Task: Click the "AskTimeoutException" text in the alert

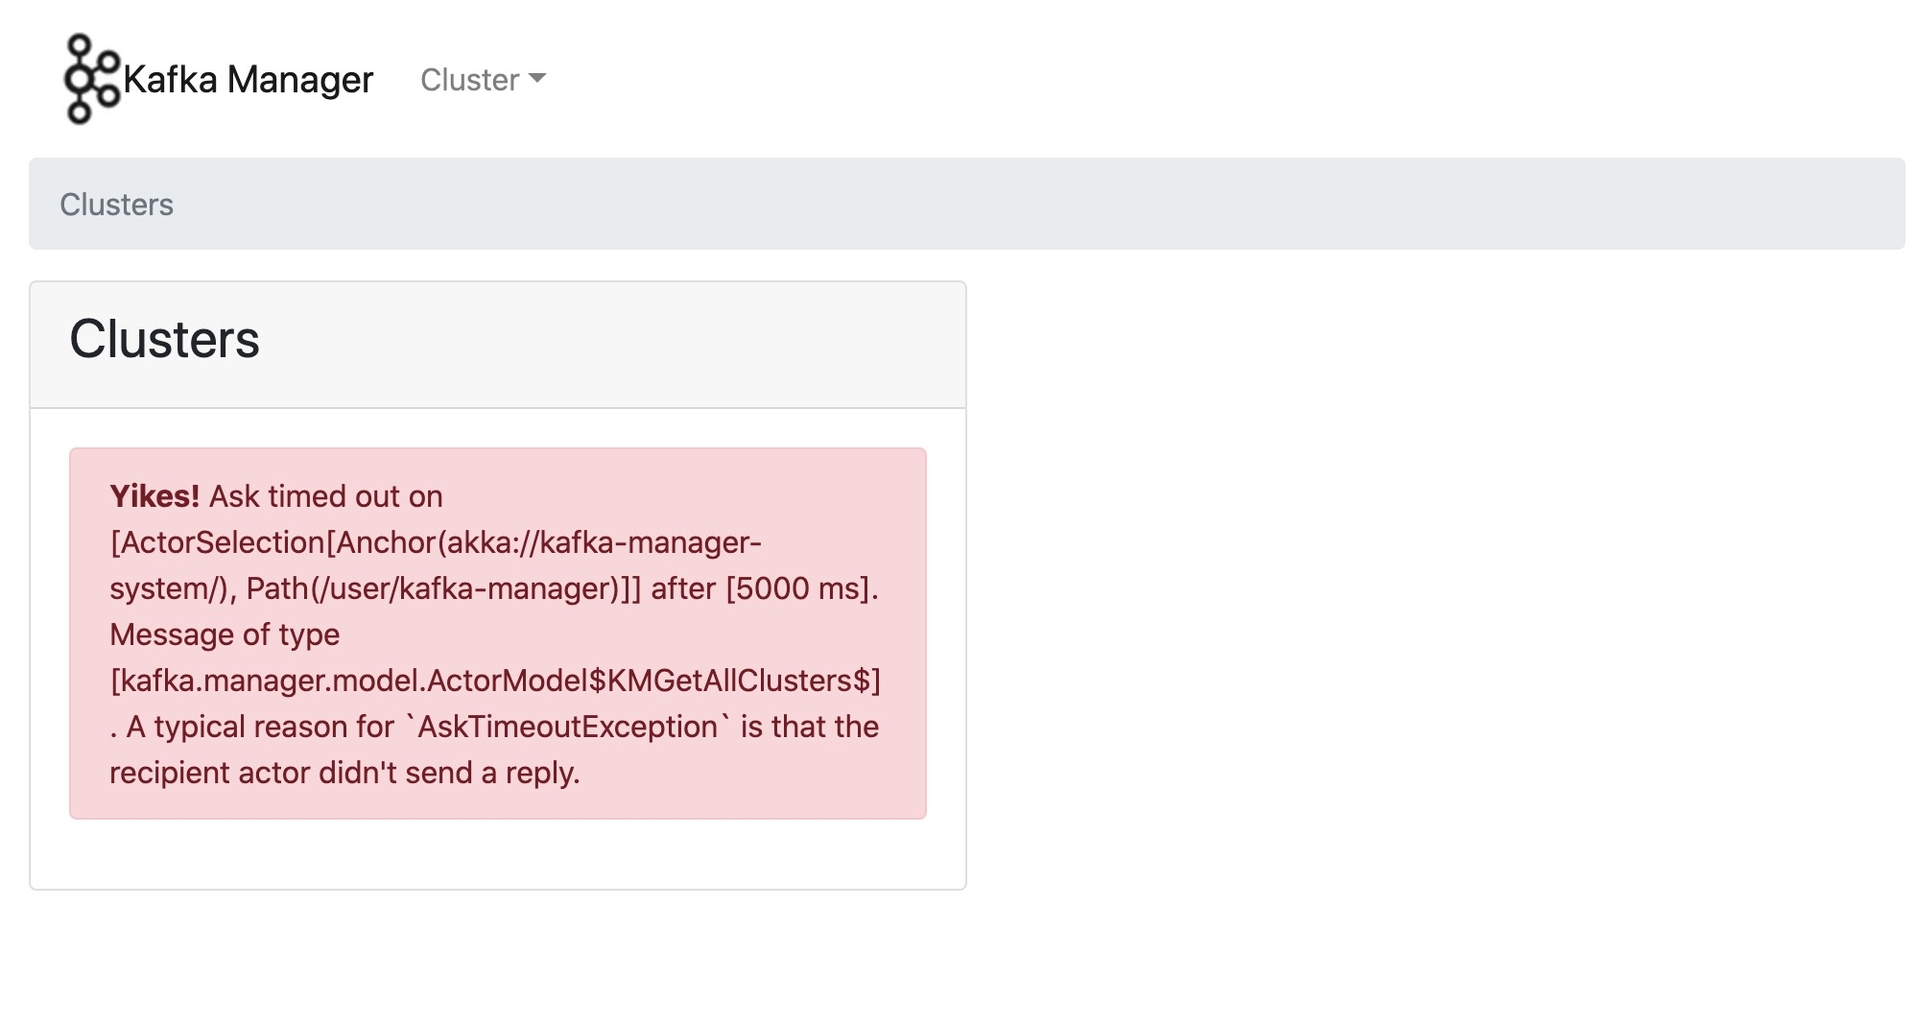Action: [567, 726]
